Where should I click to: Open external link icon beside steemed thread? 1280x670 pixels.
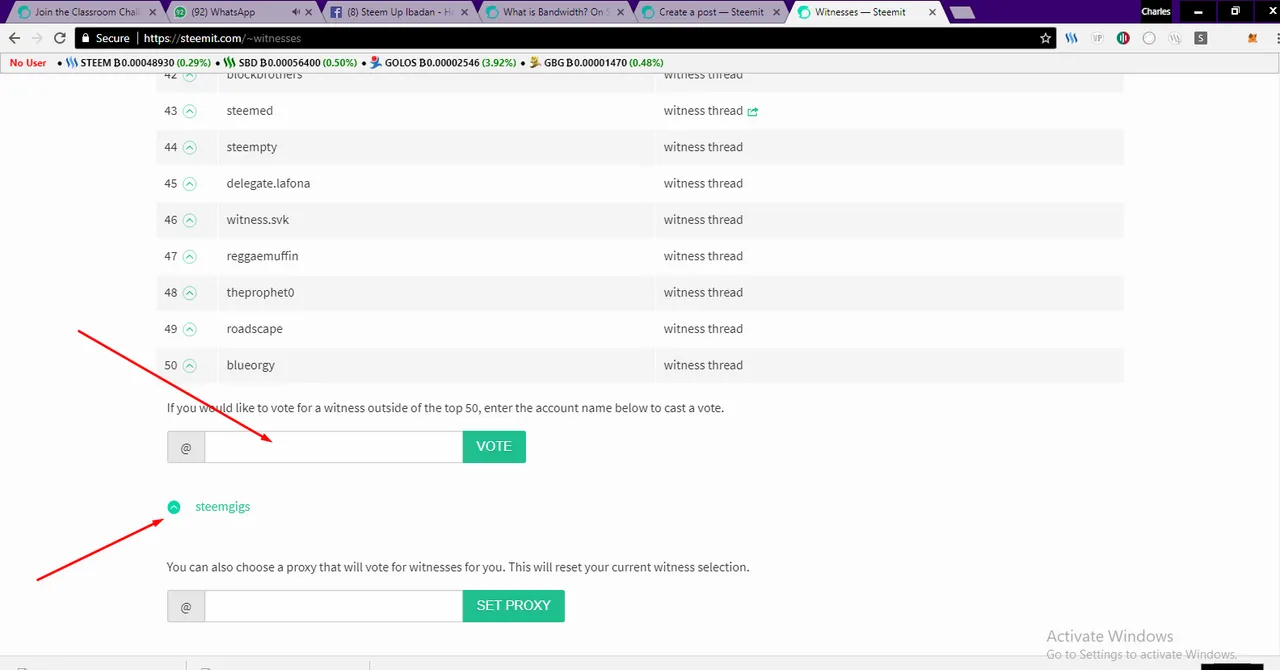tap(753, 111)
